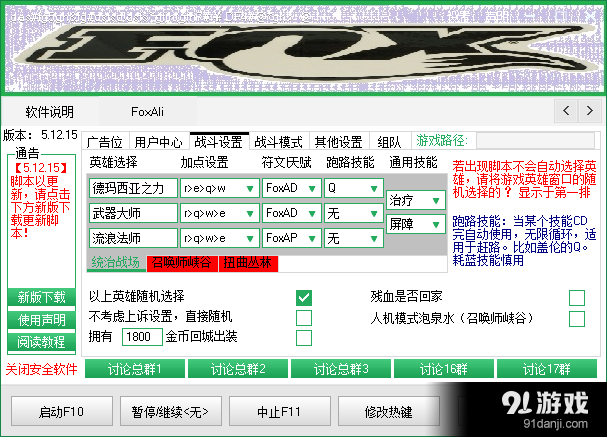
Task: Enable the 金币回城出装 checkbox
Action: (304, 338)
